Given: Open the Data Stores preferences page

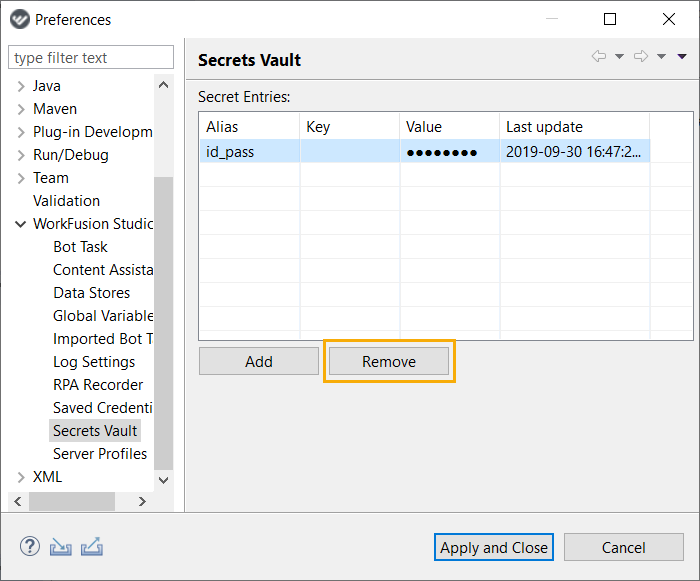Looking at the screenshot, I should pos(92,293).
